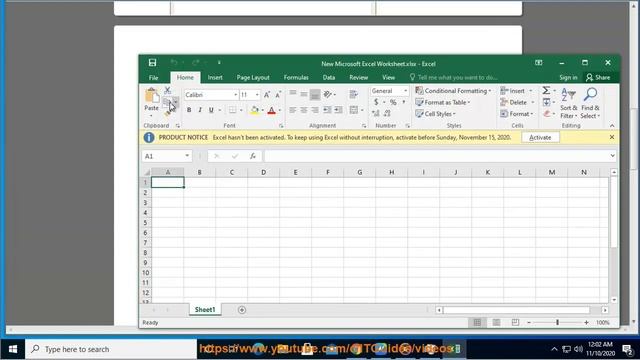640x360 pixels.
Task: Open Sort & Filter menu
Action: click(x=569, y=103)
